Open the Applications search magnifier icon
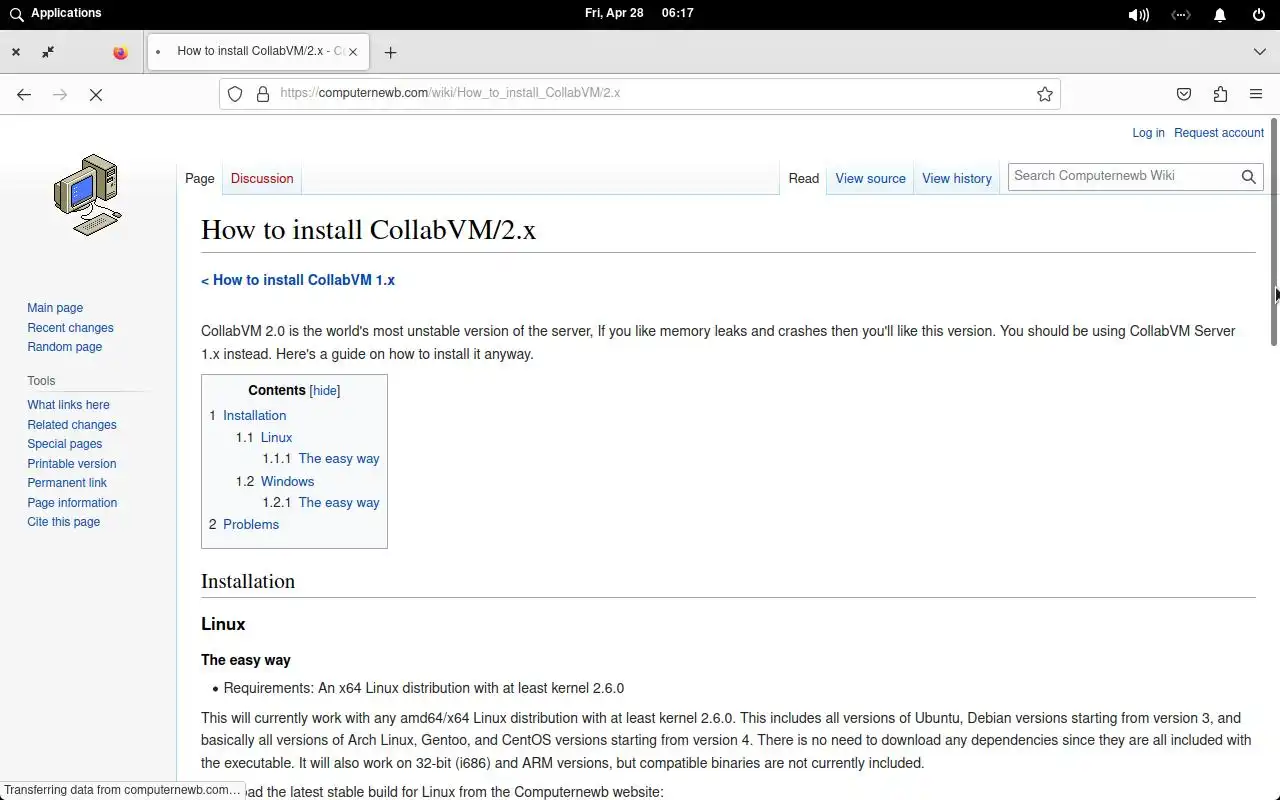Image resolution: width=1280 pixels, height=800 pixels. (x=16, y=14)
